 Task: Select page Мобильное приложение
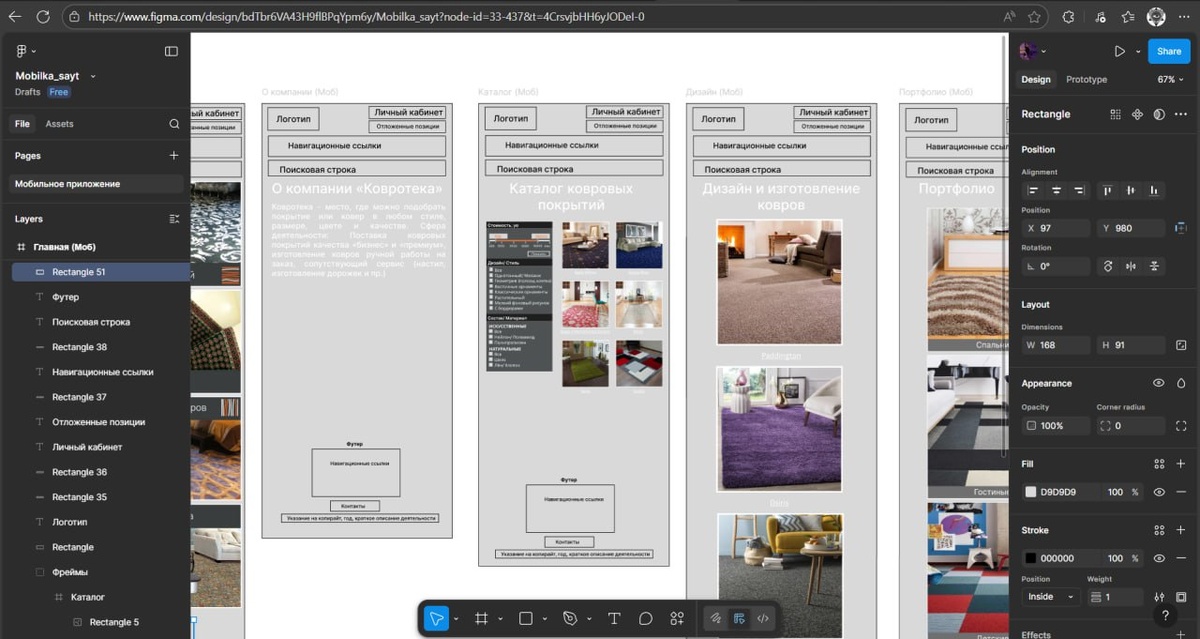[x=97, y=184]
